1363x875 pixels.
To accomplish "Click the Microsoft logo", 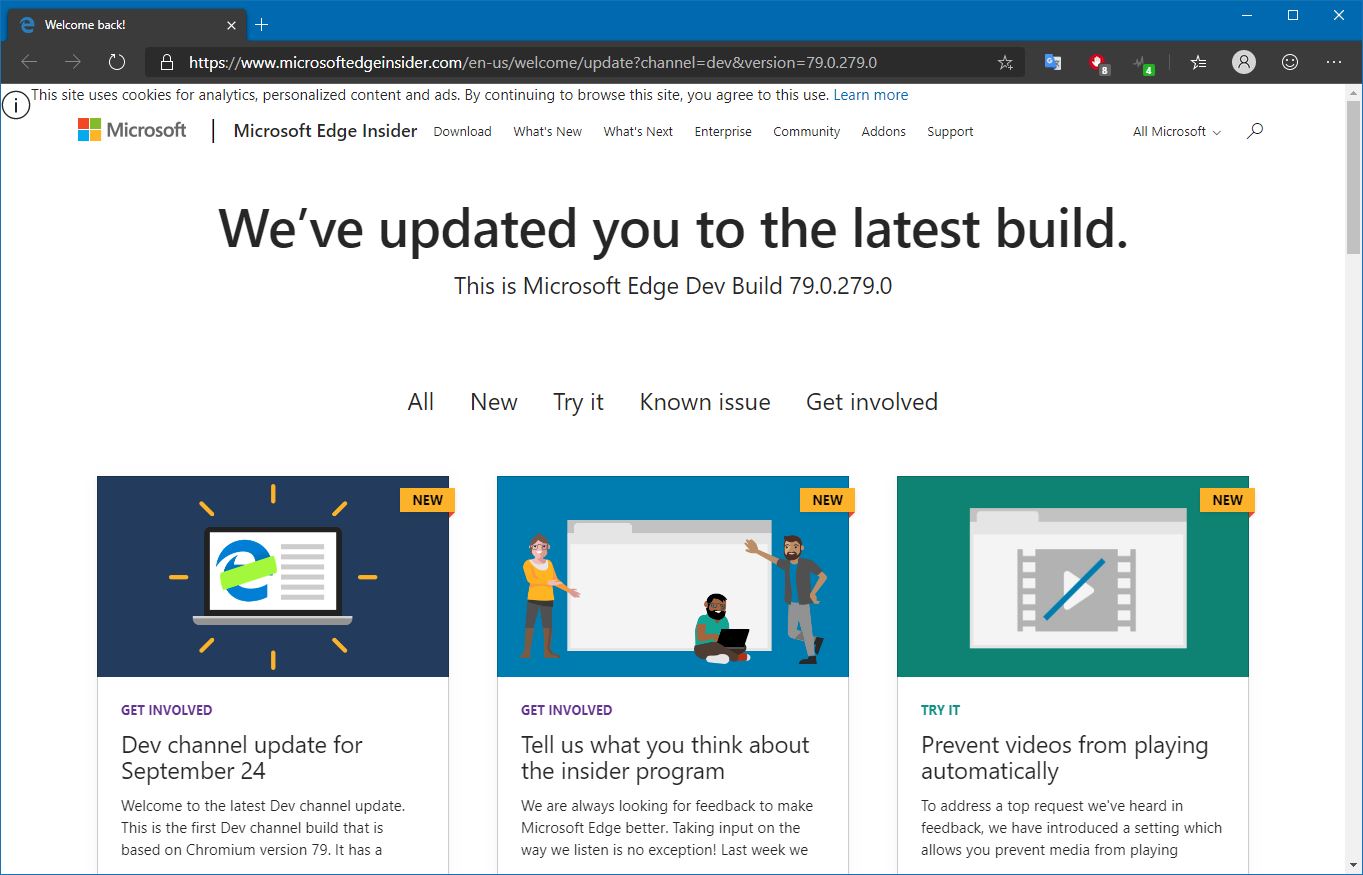I will pyautogui.click(x=132, y=130).
